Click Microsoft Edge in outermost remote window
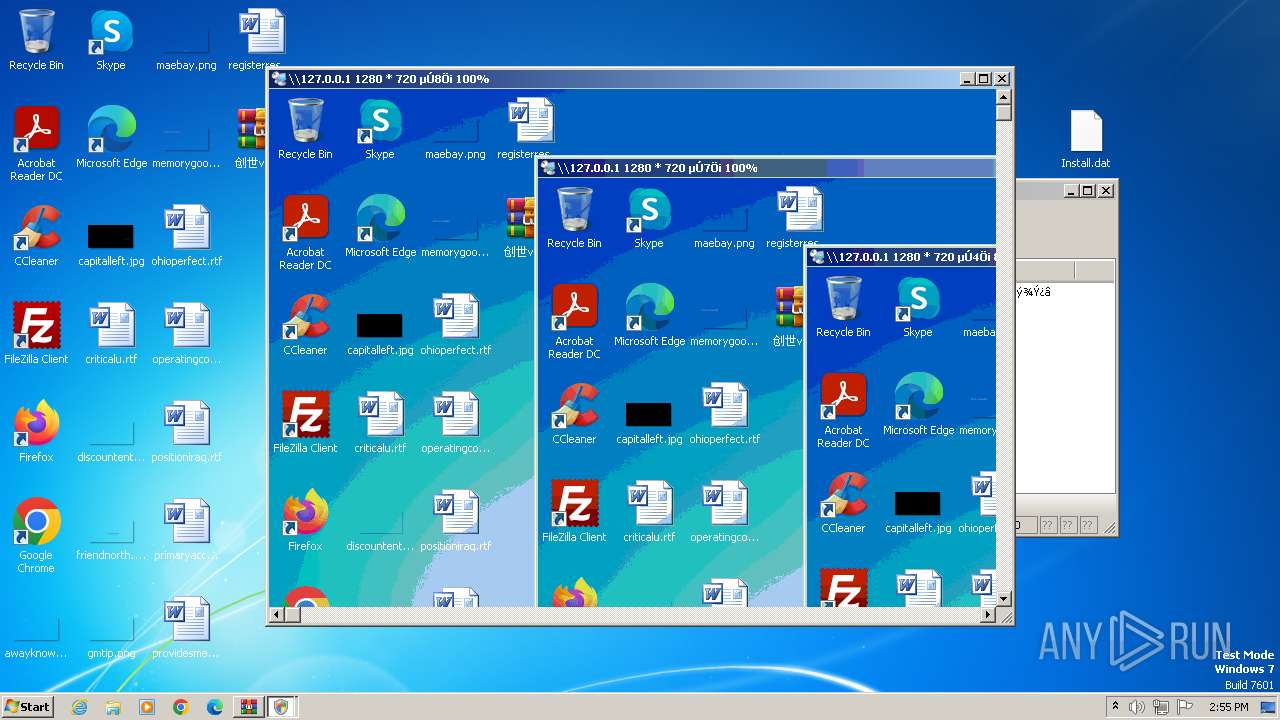Screen dimensions: 1280x720 380,227
